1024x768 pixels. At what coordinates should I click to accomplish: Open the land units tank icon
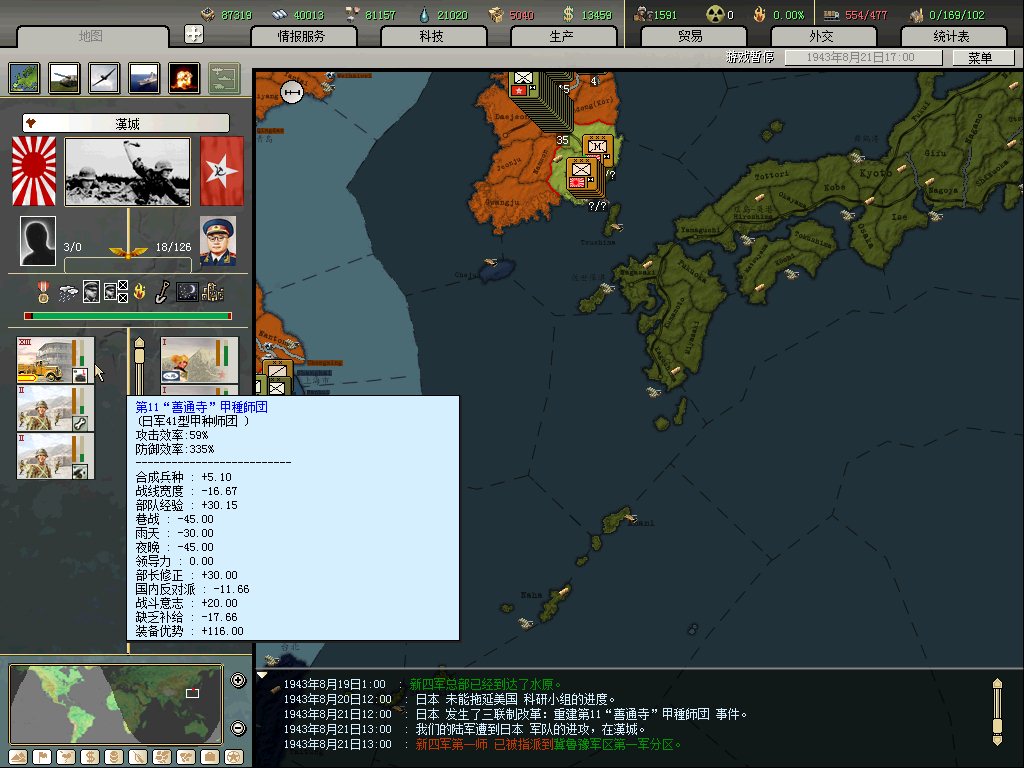pyautogui.click(x=64, y=78)
